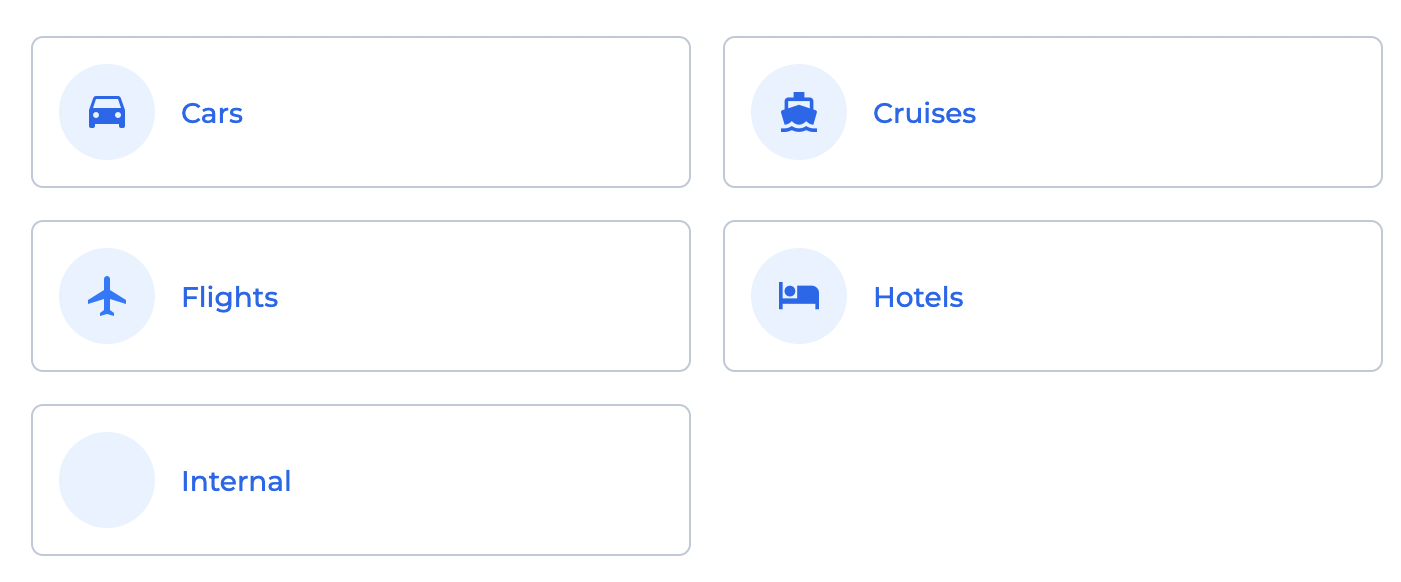
Task: Click the bed icon for Hotels
Action: (799, 296)
